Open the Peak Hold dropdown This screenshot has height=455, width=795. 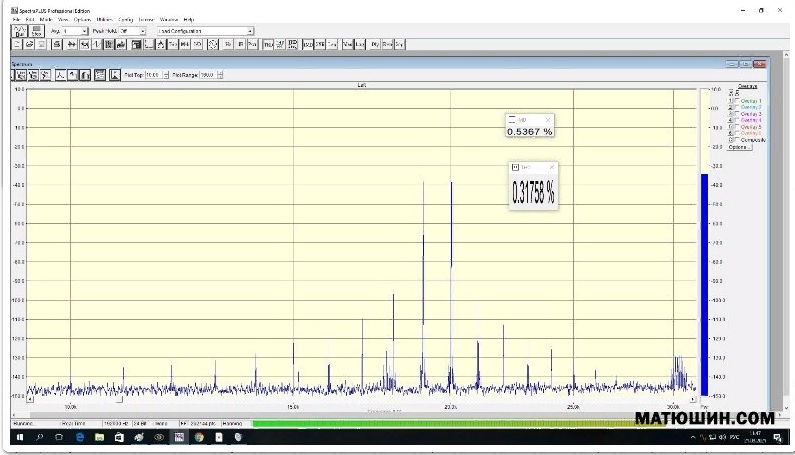coord(143,31)
